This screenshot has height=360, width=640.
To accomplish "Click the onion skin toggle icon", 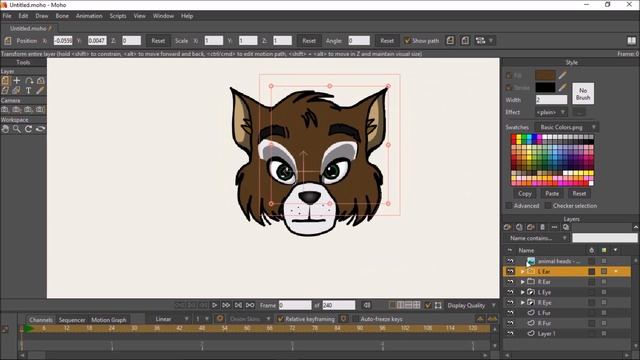I will tap(220, 319).
